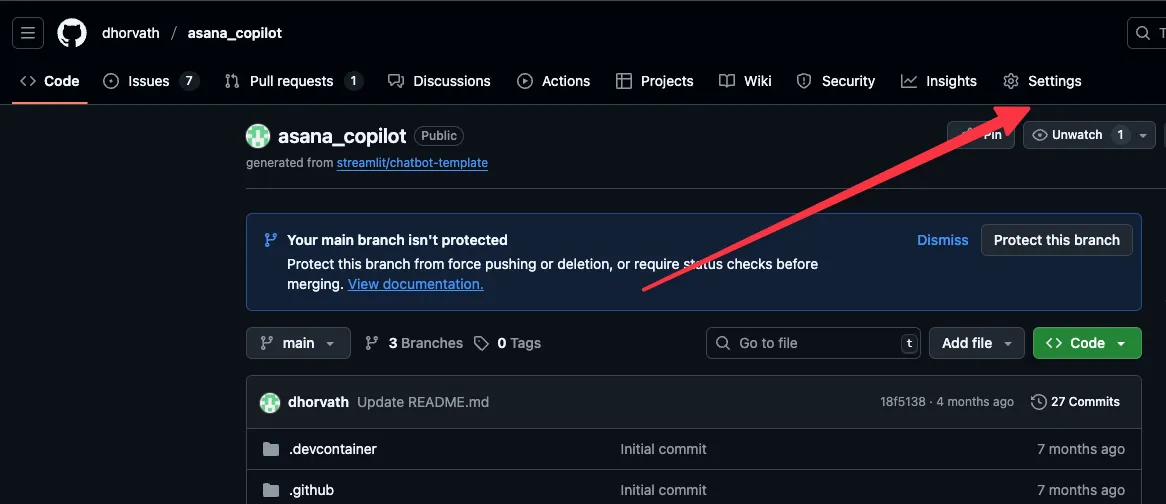Open Initial commit message for .devcontainer
This screenshot has width=1166, height=504.
[x=663, y=449]
